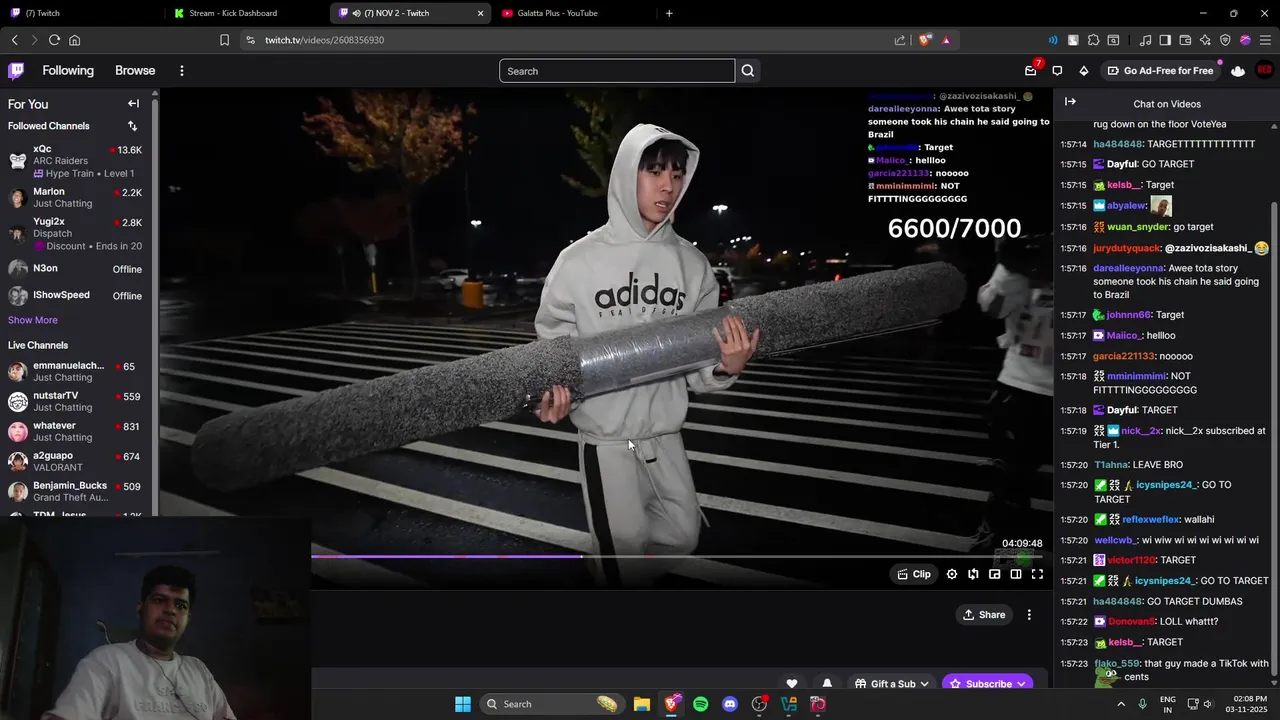This screenshot has width=1280, height=720.
Task: Go to browser home page icon
Action: 74,40
